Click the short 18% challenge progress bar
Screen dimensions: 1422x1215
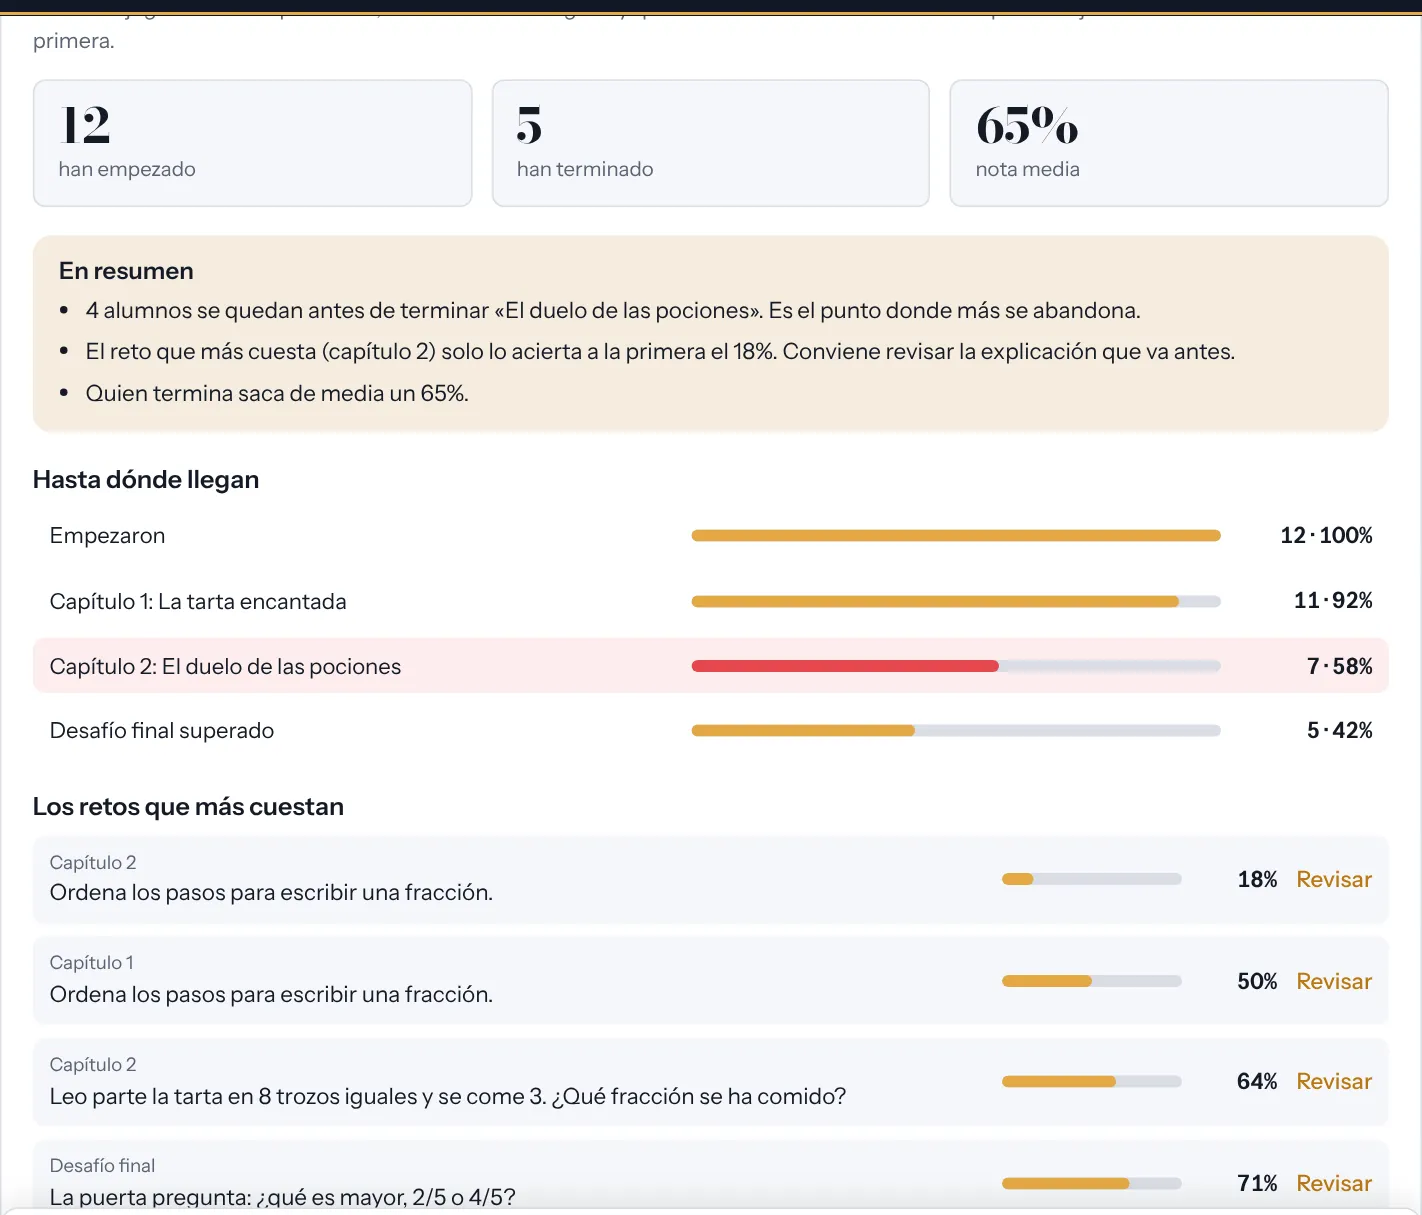coord(1092,879)
